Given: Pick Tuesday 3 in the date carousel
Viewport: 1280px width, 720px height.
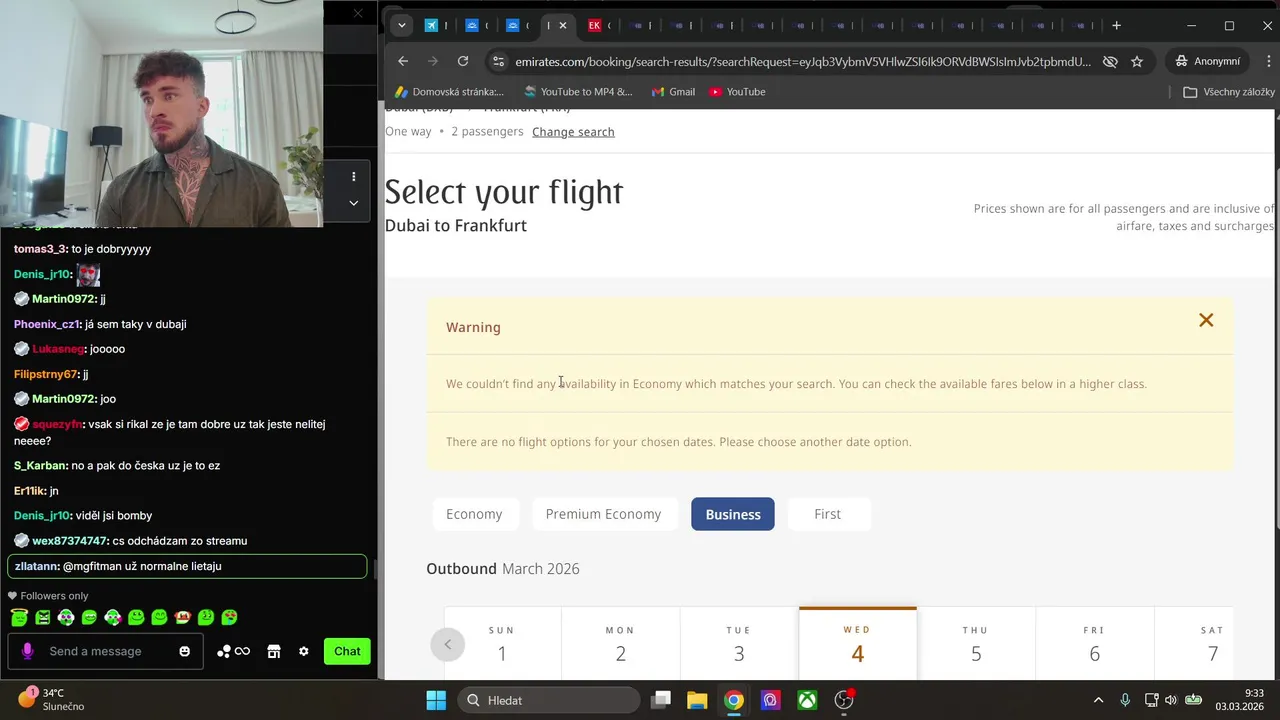Looking at the screenshot, I should click(x=739, y=644).
